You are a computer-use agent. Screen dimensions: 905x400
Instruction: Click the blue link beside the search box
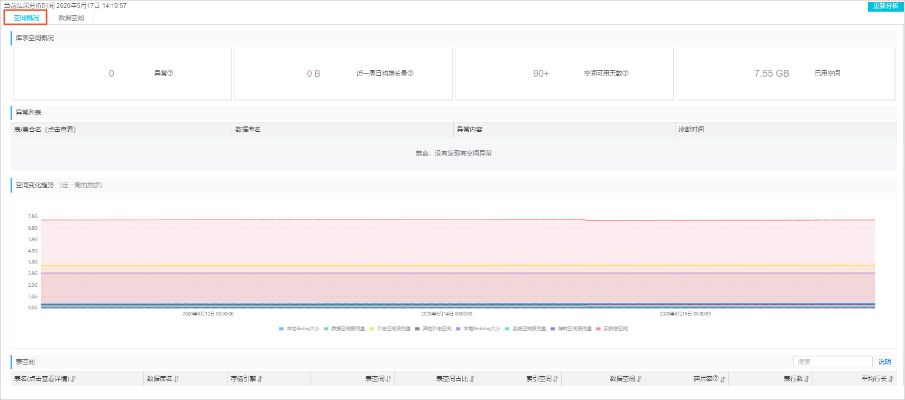[884, 361]
